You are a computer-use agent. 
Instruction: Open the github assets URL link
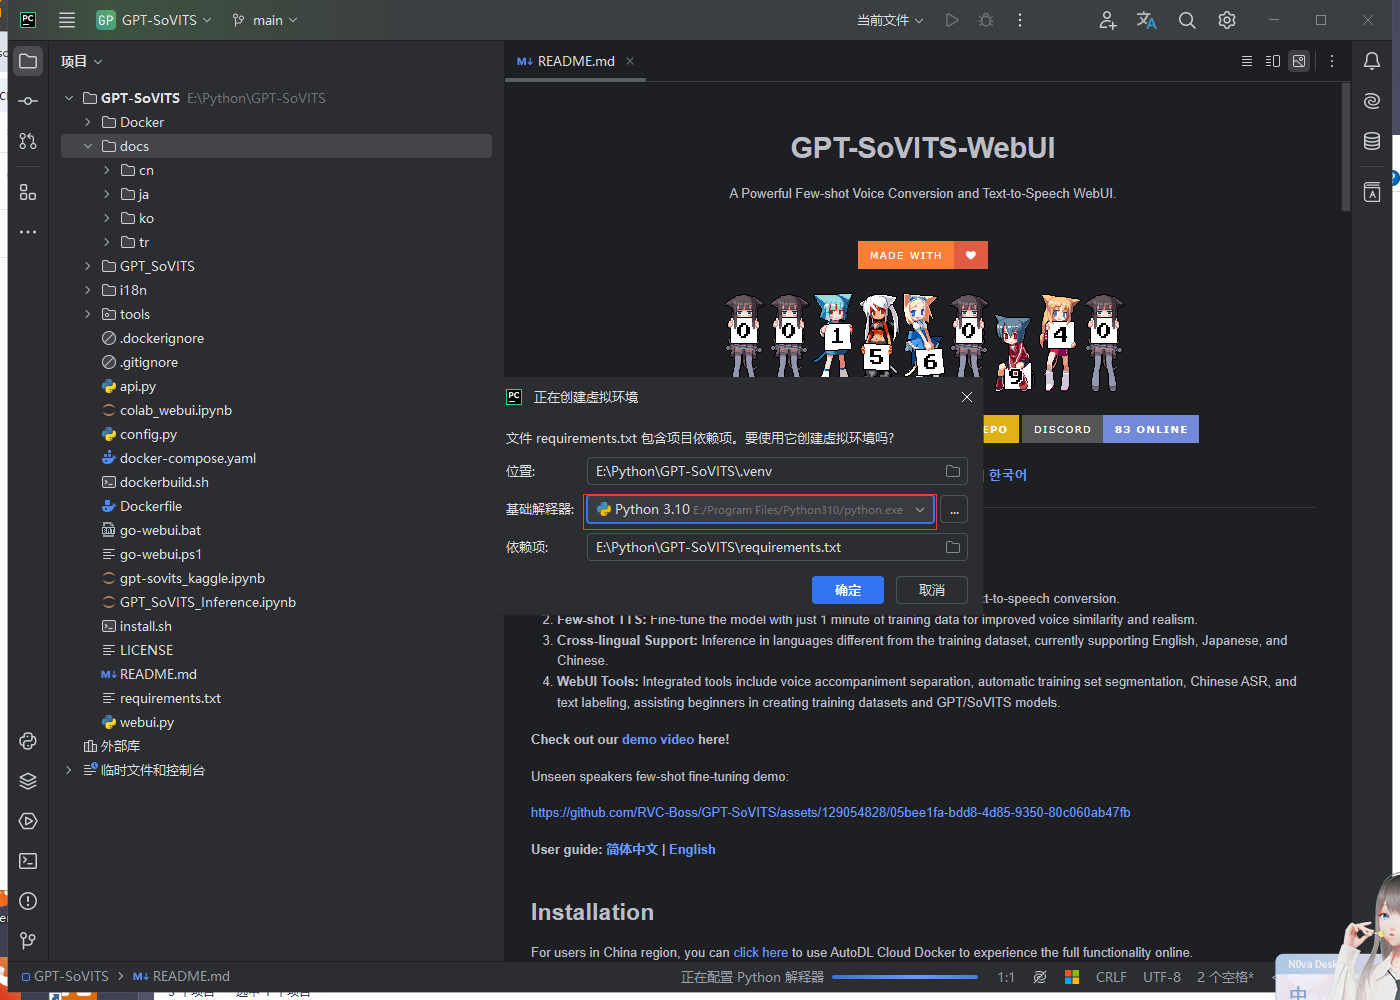(x=831, y=812)
